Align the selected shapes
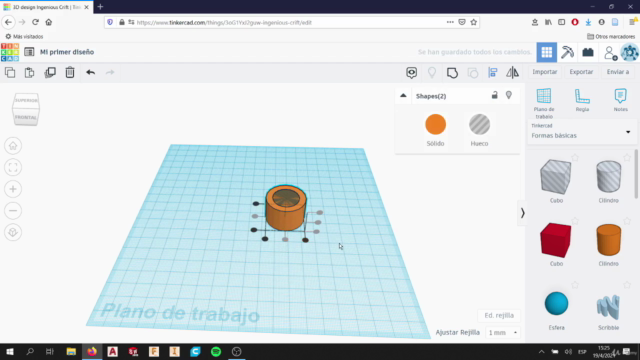This screenshot has height=360, width=640. pyautogui.click(x=493, y=73)
